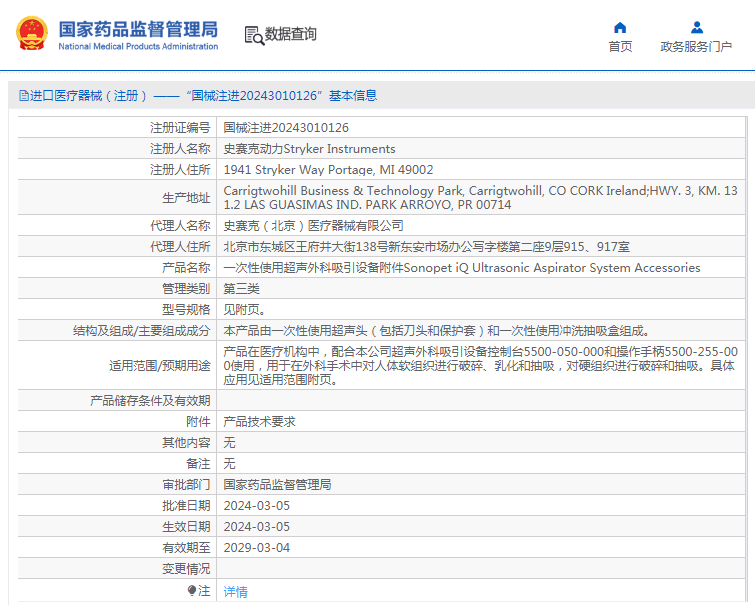755x605 pixels.
Task: Select the 有效期至 value 2029-03-04
Action: click(257, 548)
